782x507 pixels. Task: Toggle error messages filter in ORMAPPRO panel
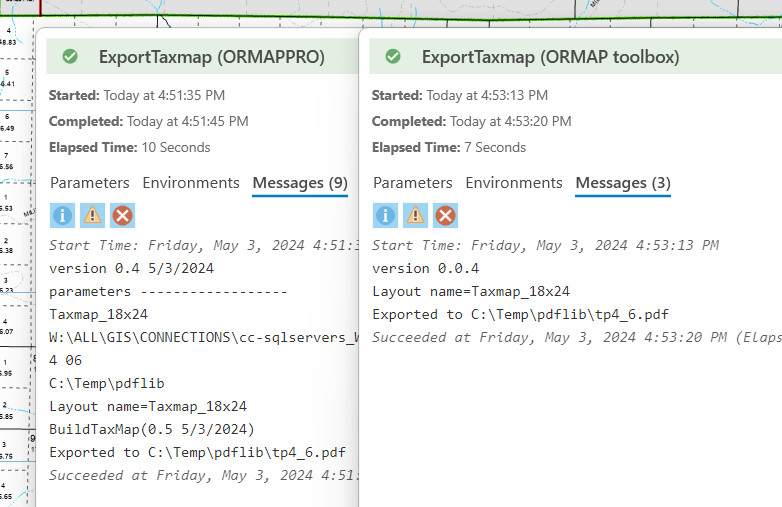(x=122, y=215)
